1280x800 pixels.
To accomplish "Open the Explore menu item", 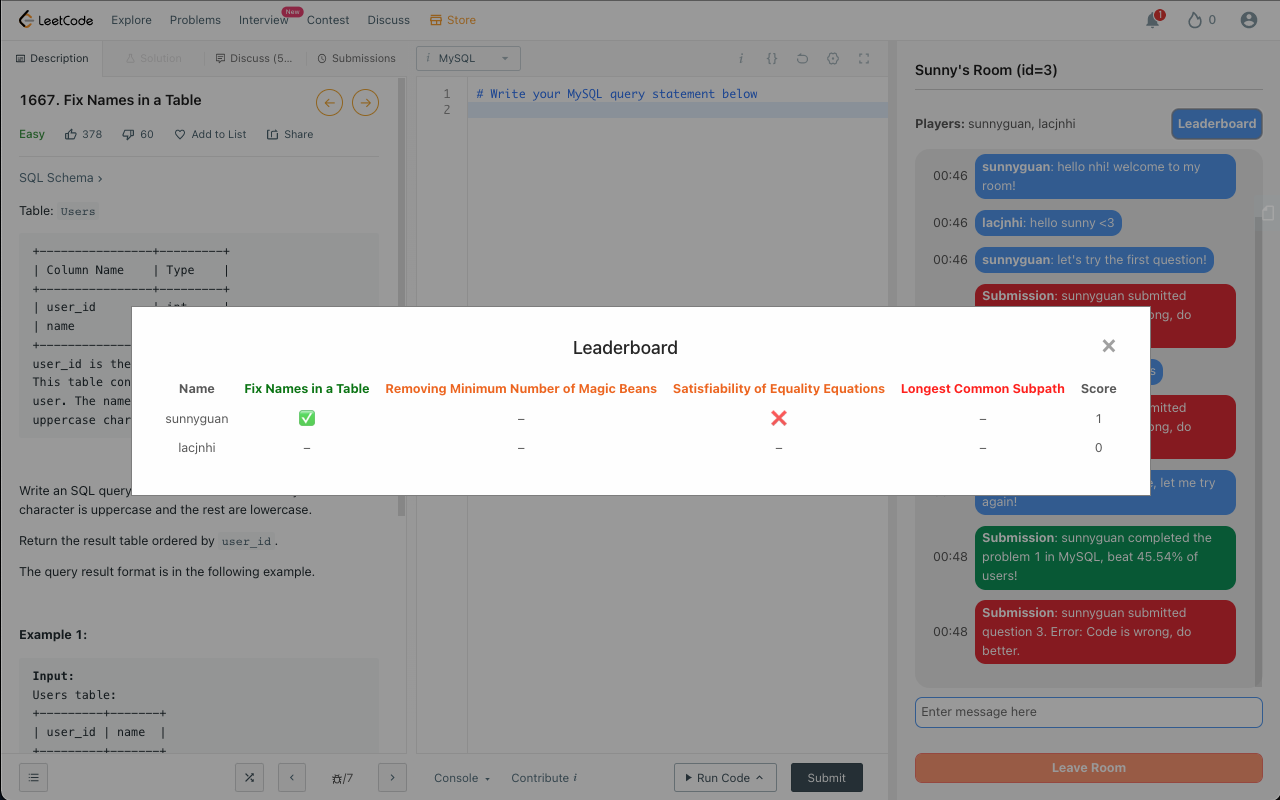I will pos(131,20).
